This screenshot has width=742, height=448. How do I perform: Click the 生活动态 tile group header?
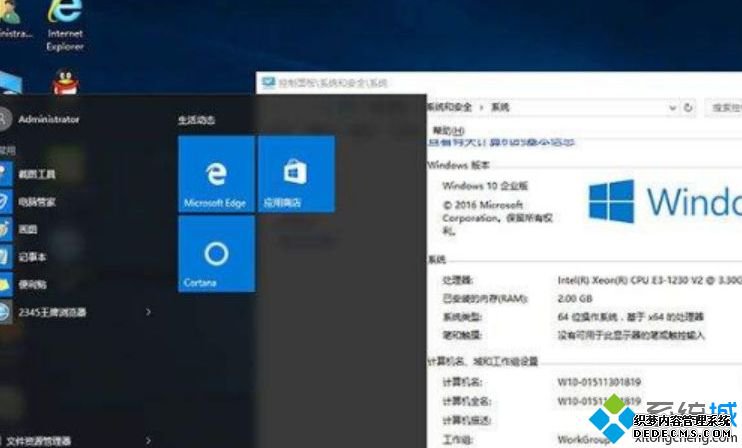196,120
